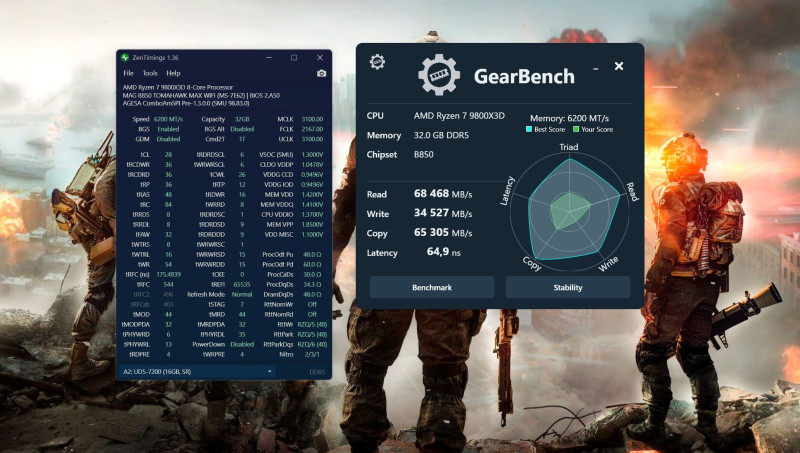The width and height of the screenshot is (800, 453).
Task: Click the Your Score green legend swatch
Action: tap(576, 129)
